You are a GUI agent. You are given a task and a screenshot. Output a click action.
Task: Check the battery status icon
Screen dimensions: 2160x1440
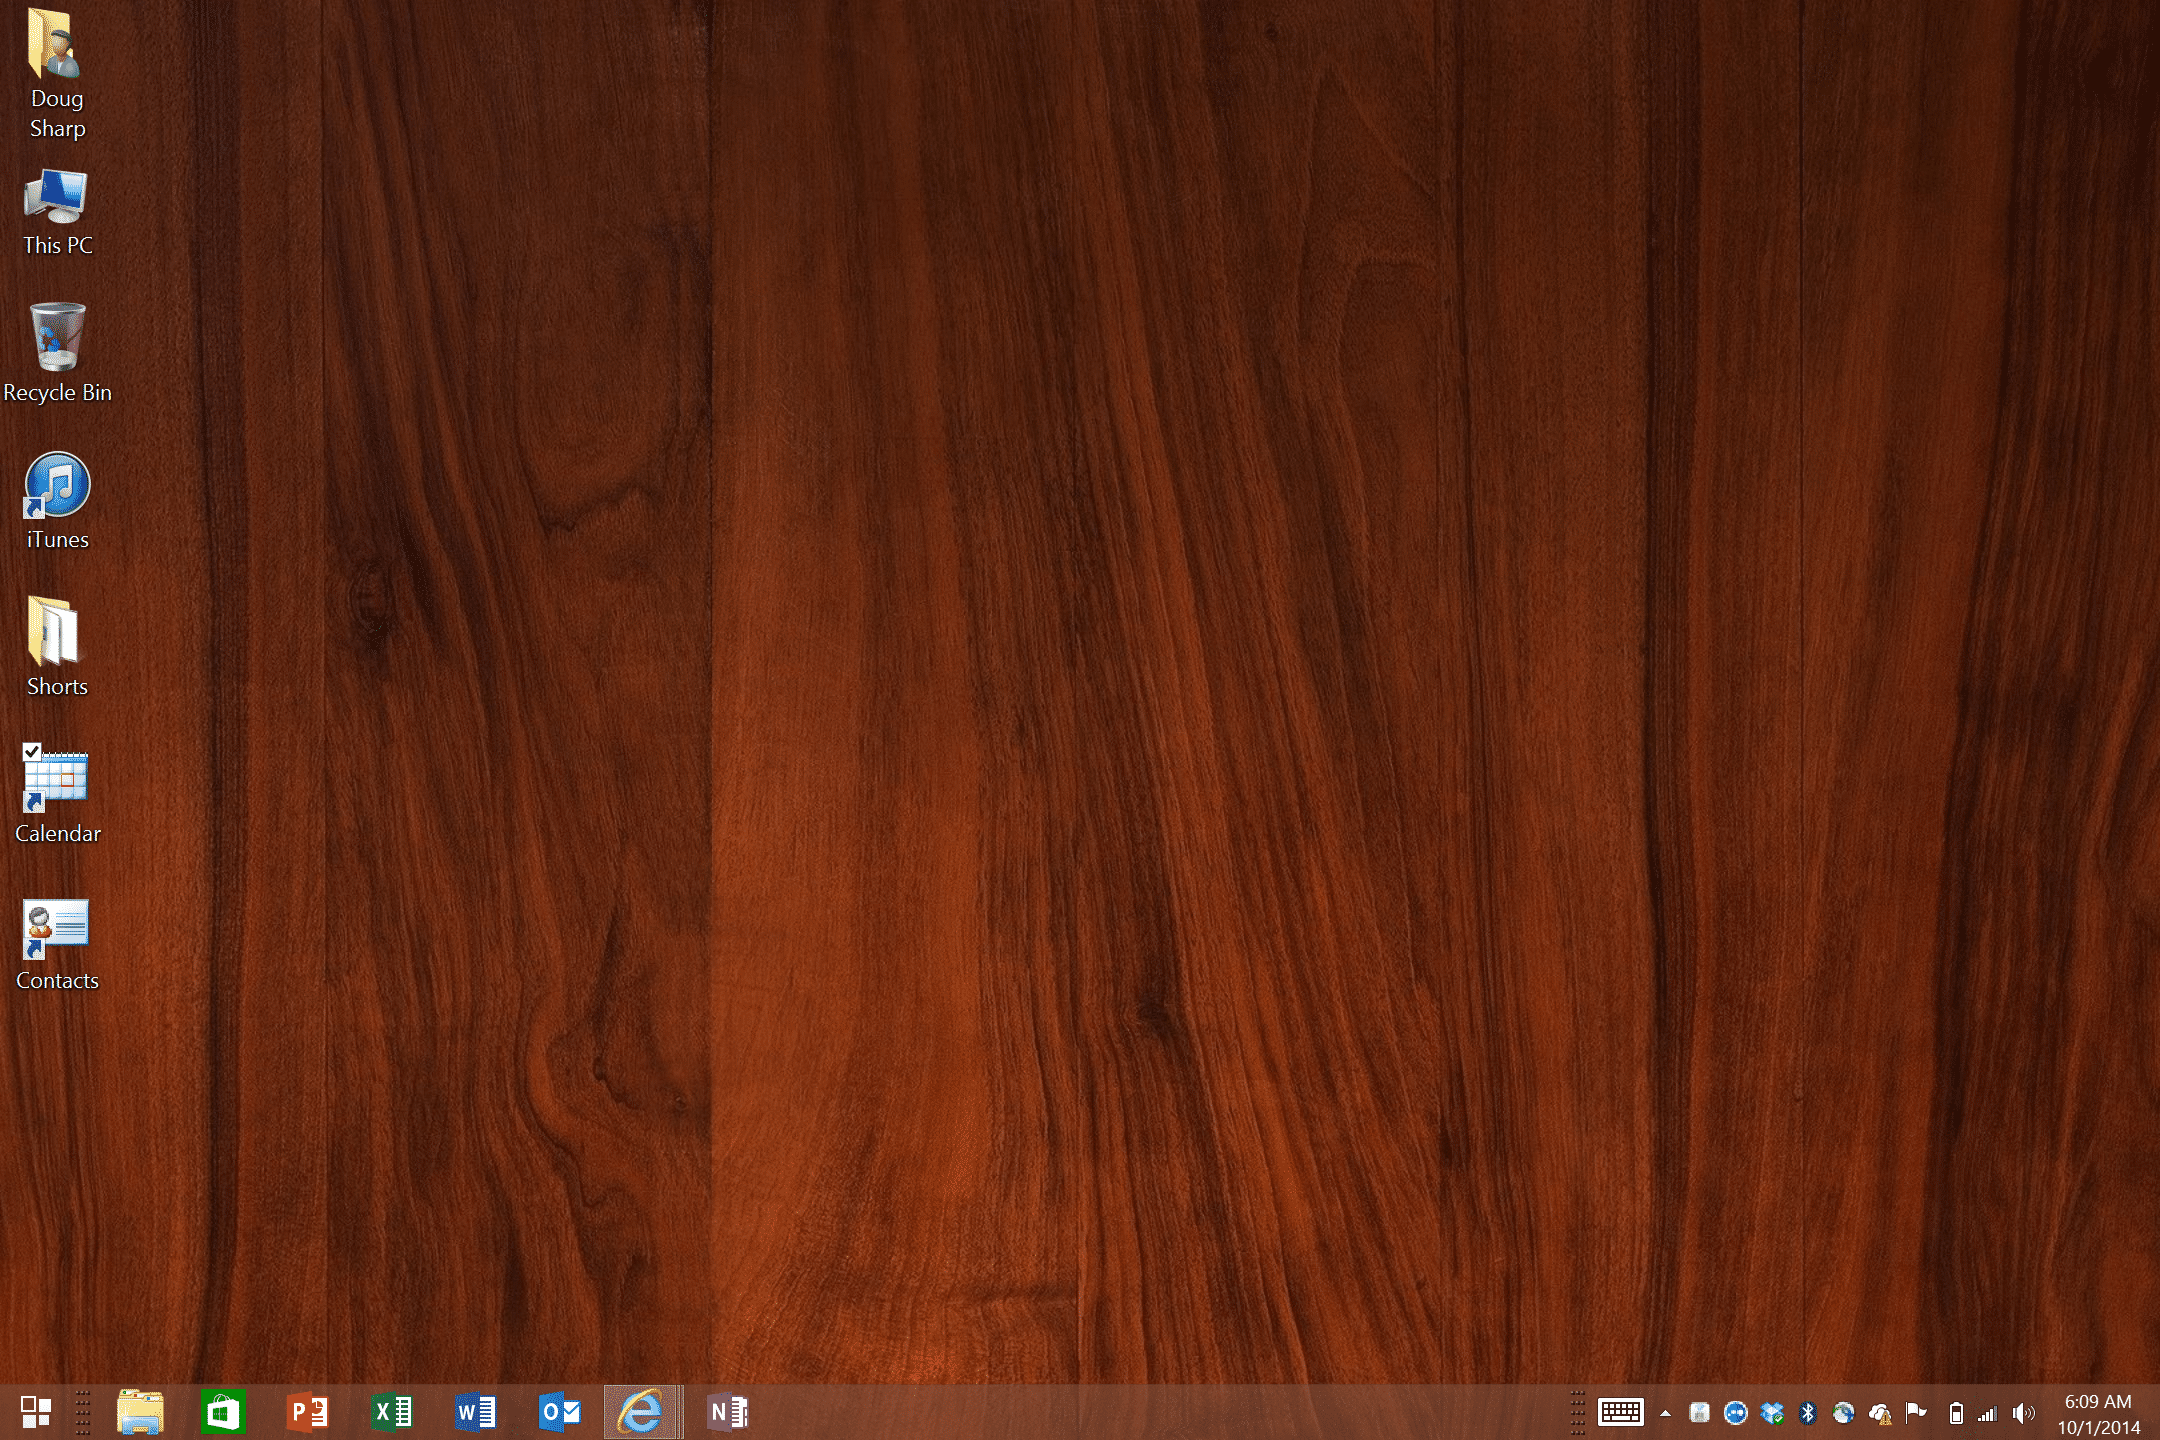tap(1956, 1413)
